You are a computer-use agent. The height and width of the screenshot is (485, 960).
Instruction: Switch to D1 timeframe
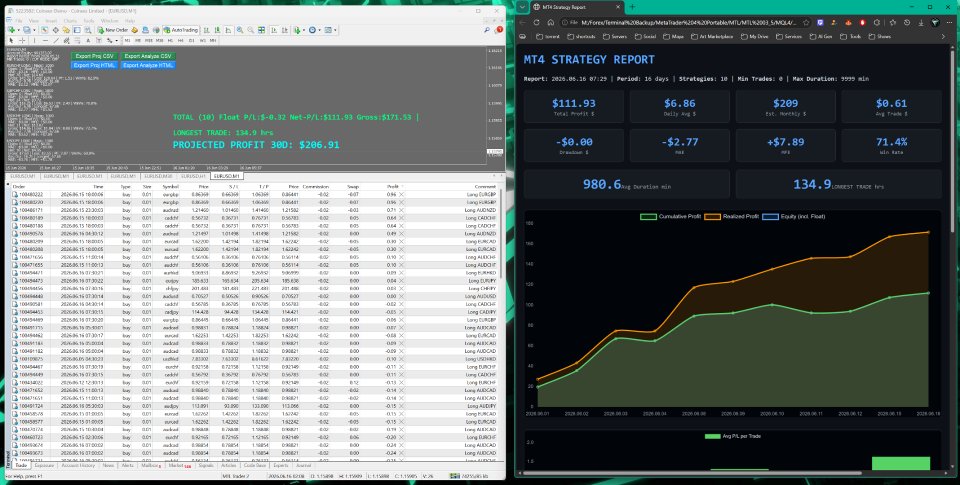coord(192,40)
